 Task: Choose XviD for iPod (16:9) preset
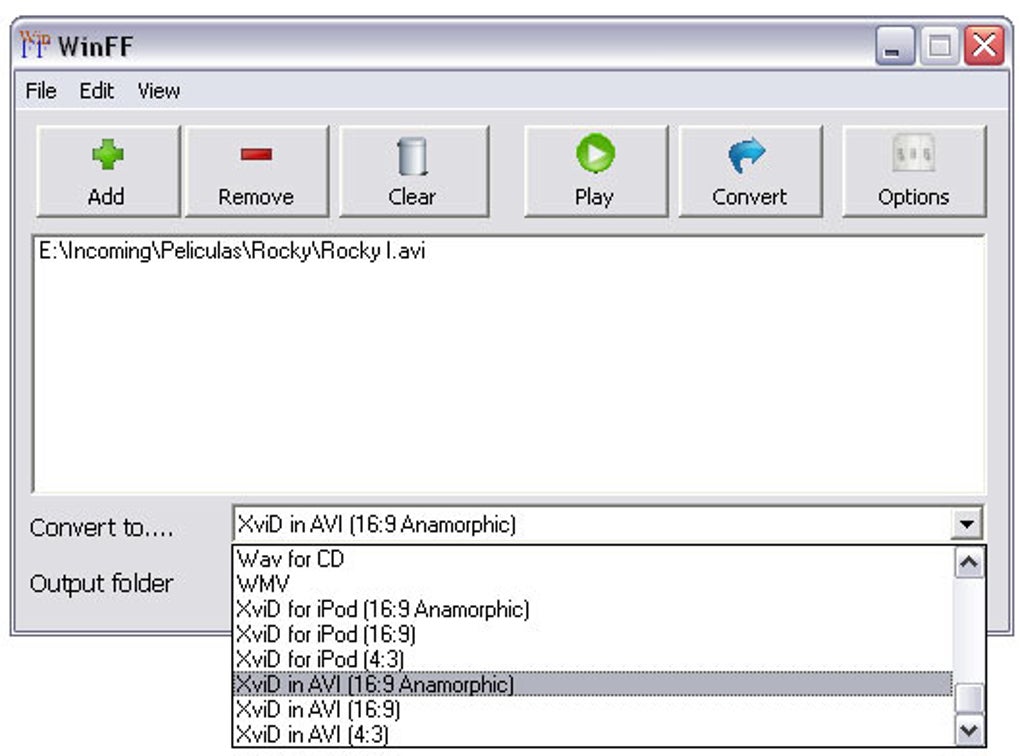pos(593,634)
